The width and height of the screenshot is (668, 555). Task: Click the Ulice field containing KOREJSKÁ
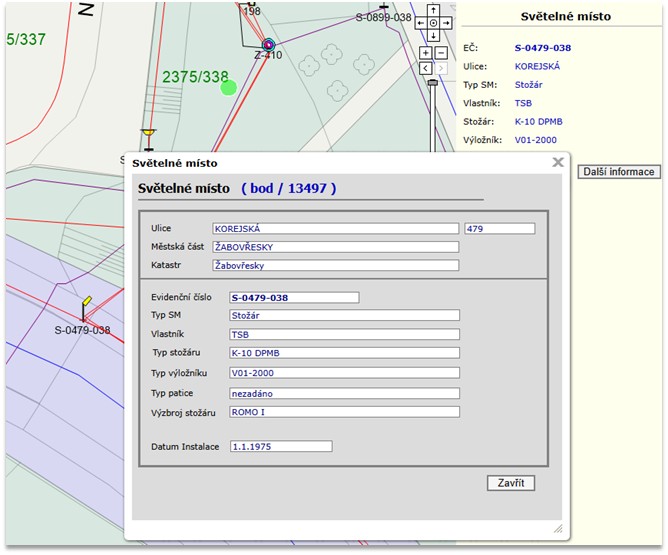[335, 228]
